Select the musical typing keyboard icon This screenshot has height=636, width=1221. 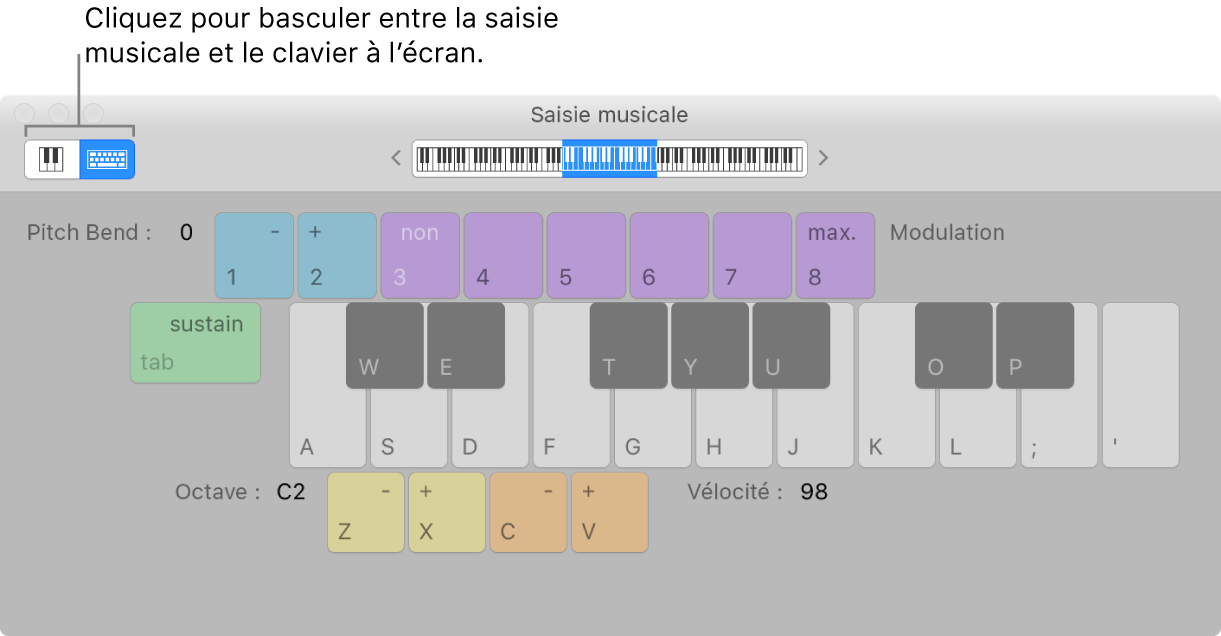tap(107, 159)
